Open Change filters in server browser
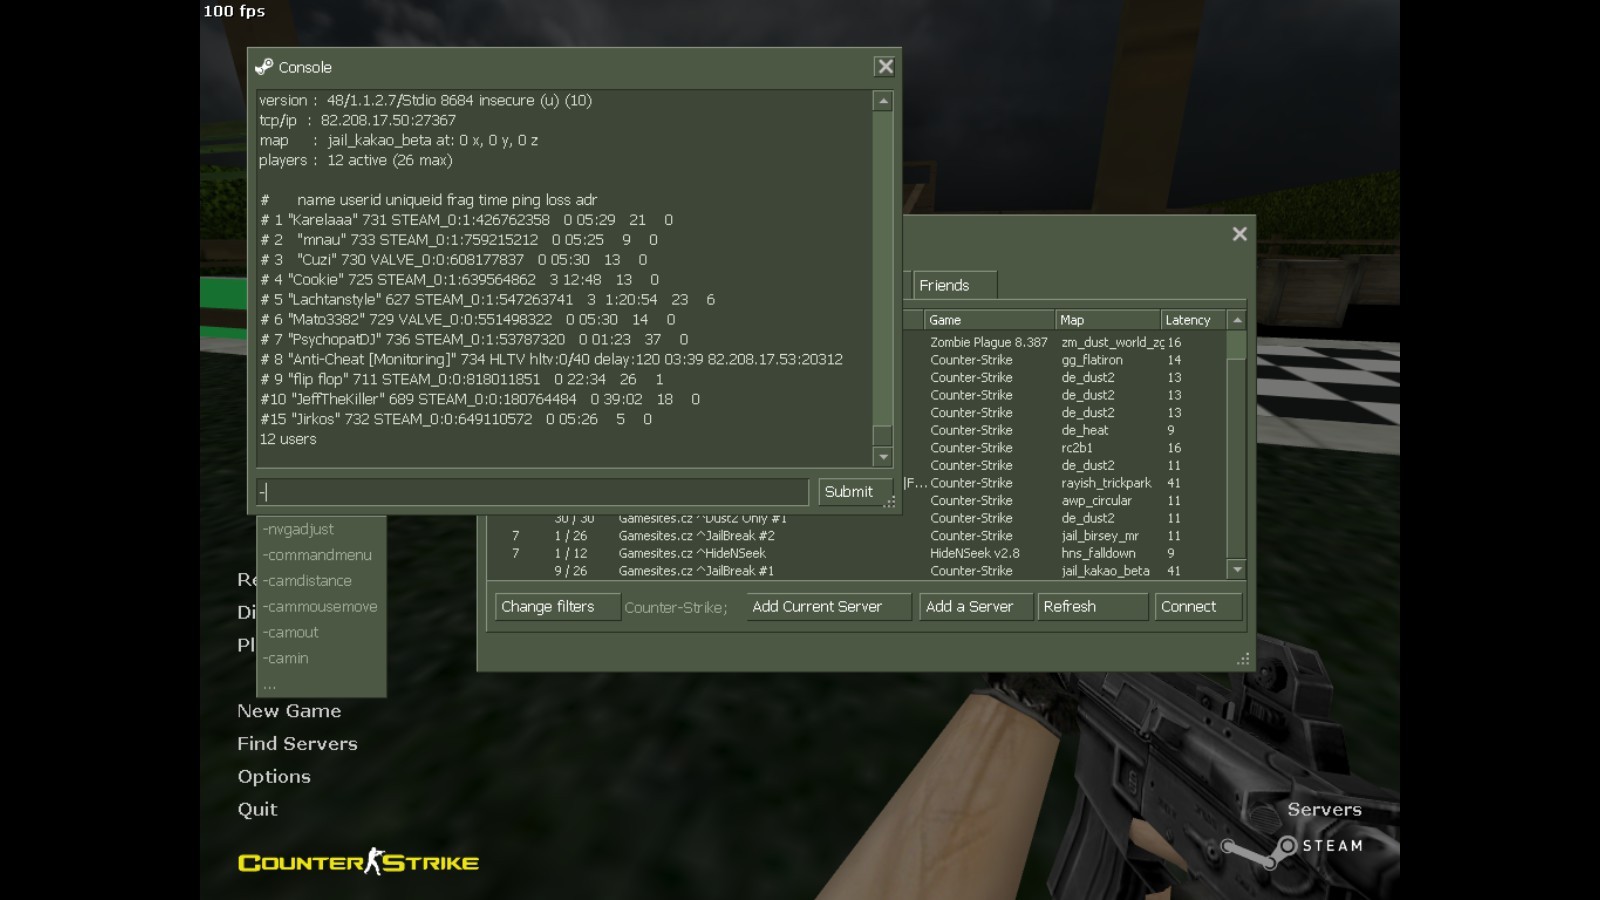Screen dimensions: 1600x900 [x=557, y=607]
